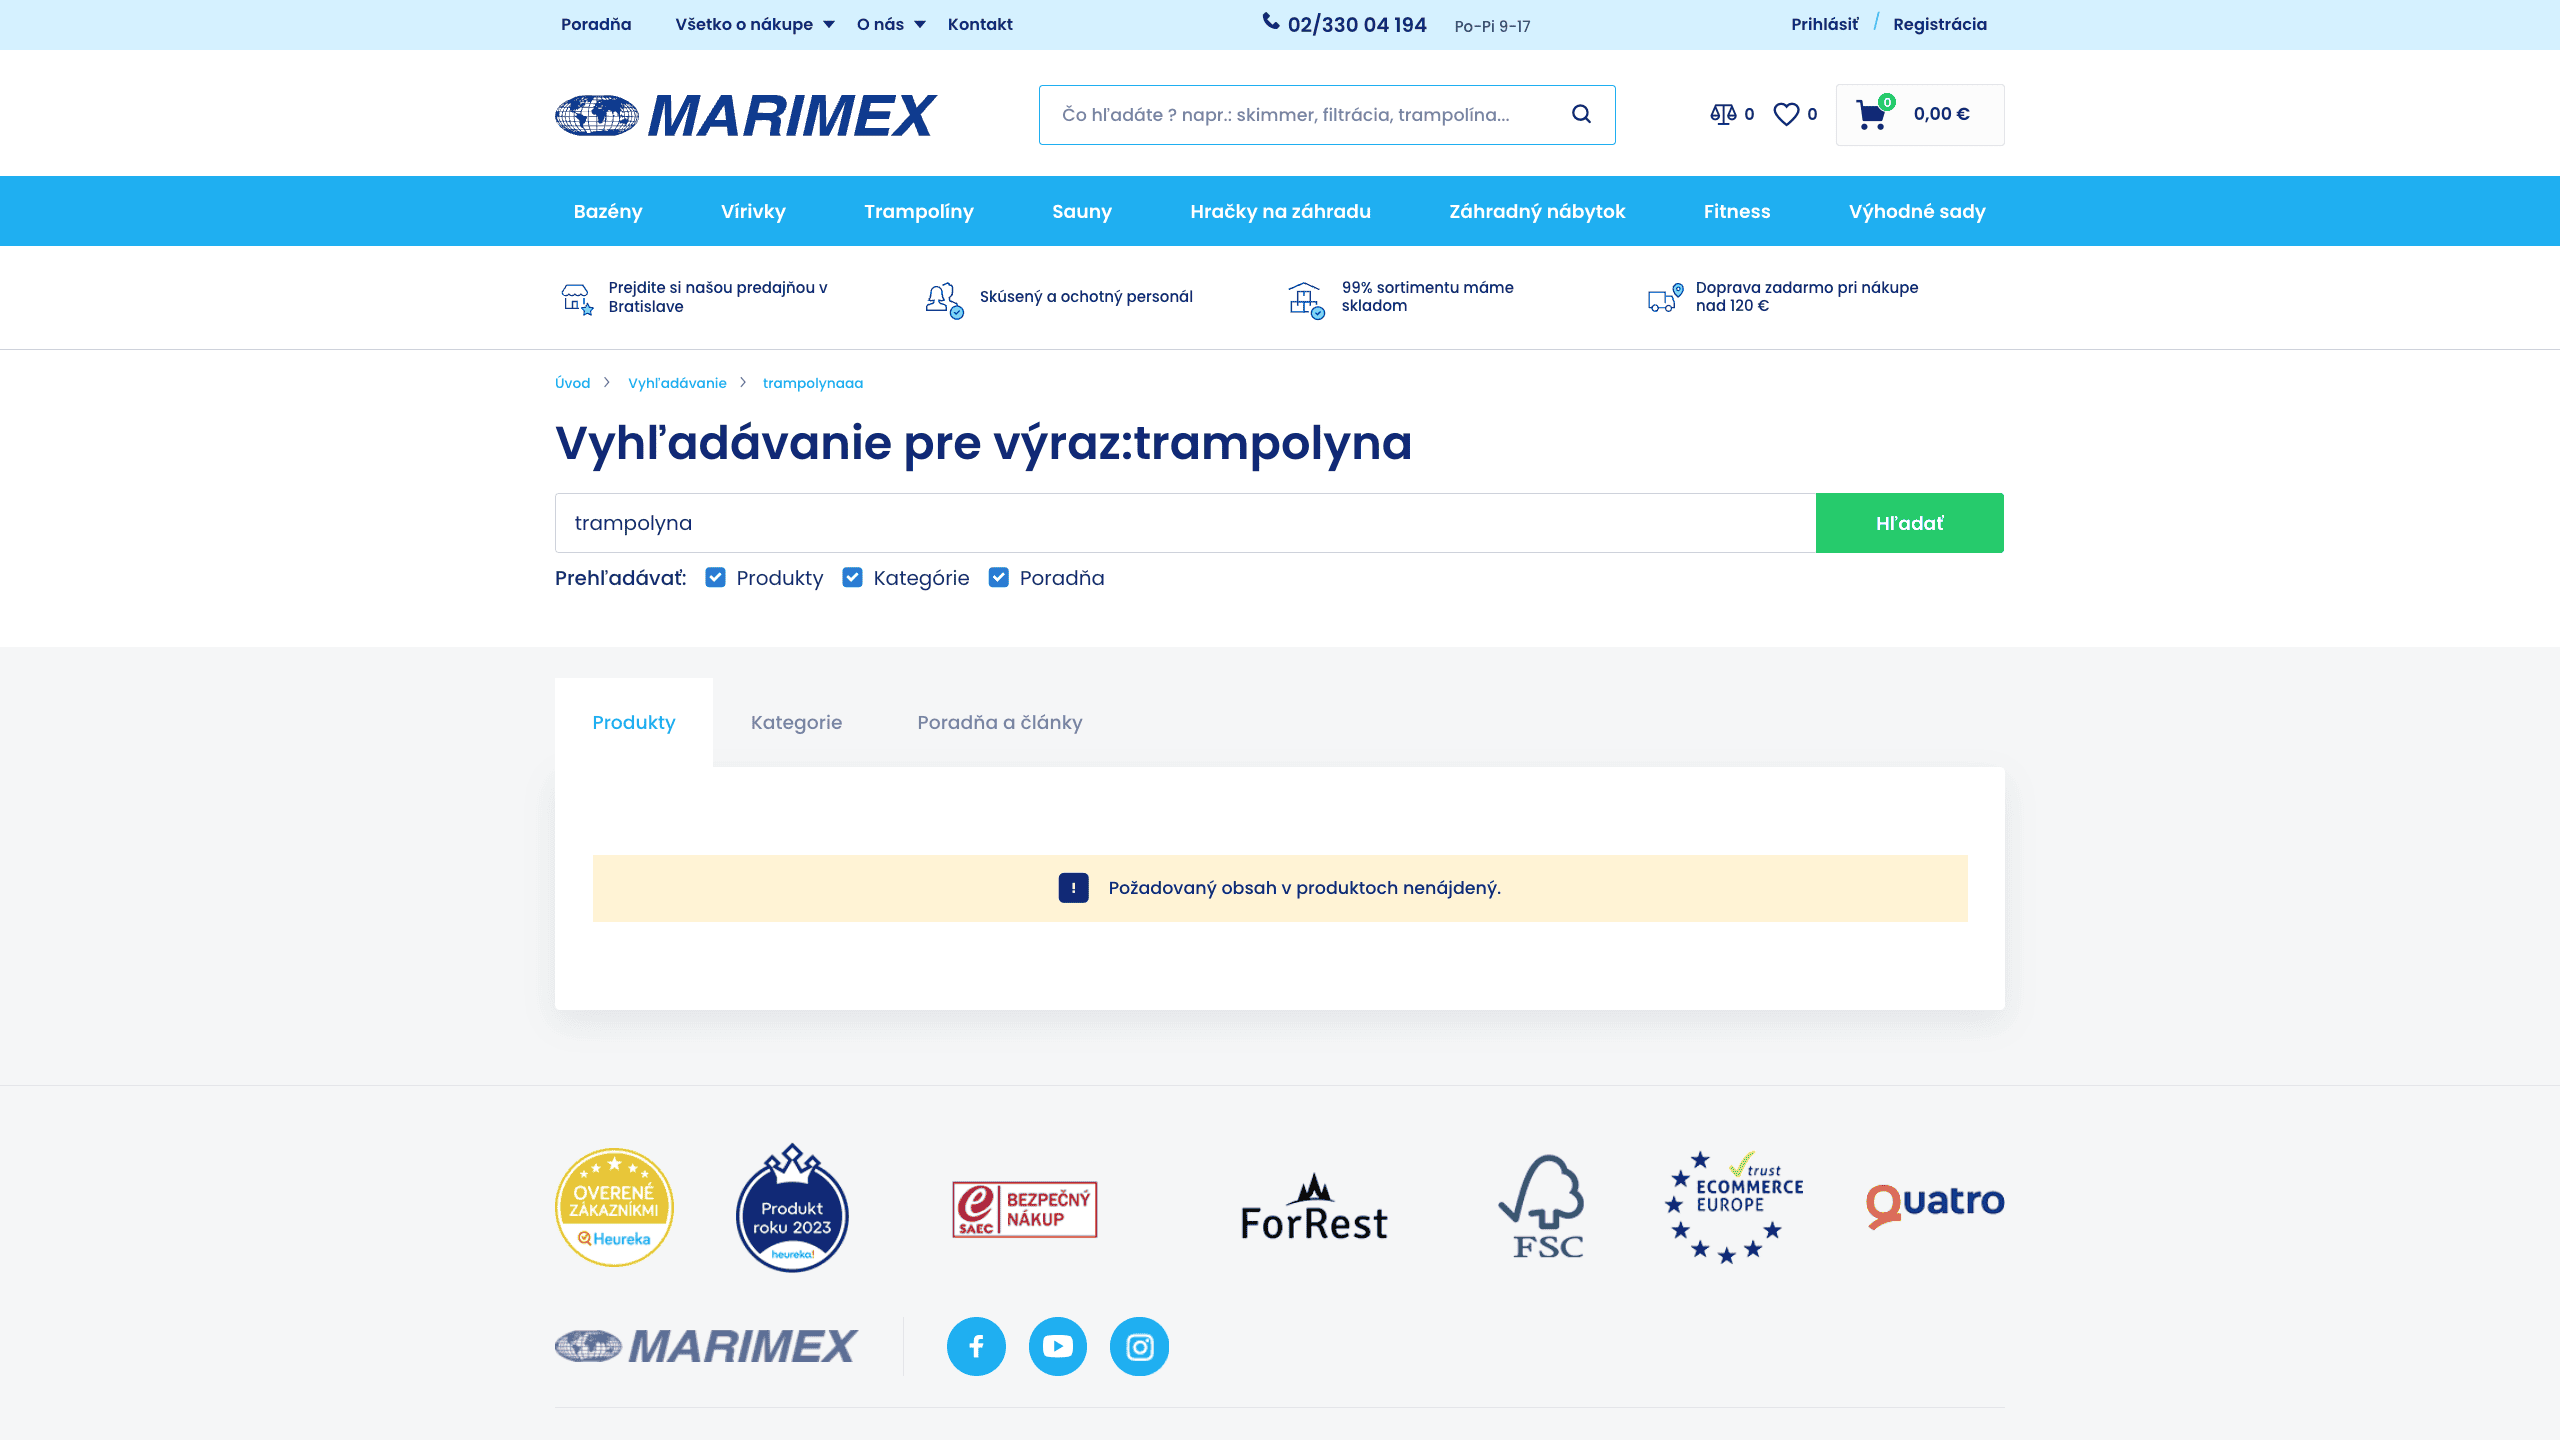Image resolution: width=2560 pixels, height=1440 pixels.
Task: Click the magnifier search icon in header
Action: pyautogui.click(x=1581, y=114)
